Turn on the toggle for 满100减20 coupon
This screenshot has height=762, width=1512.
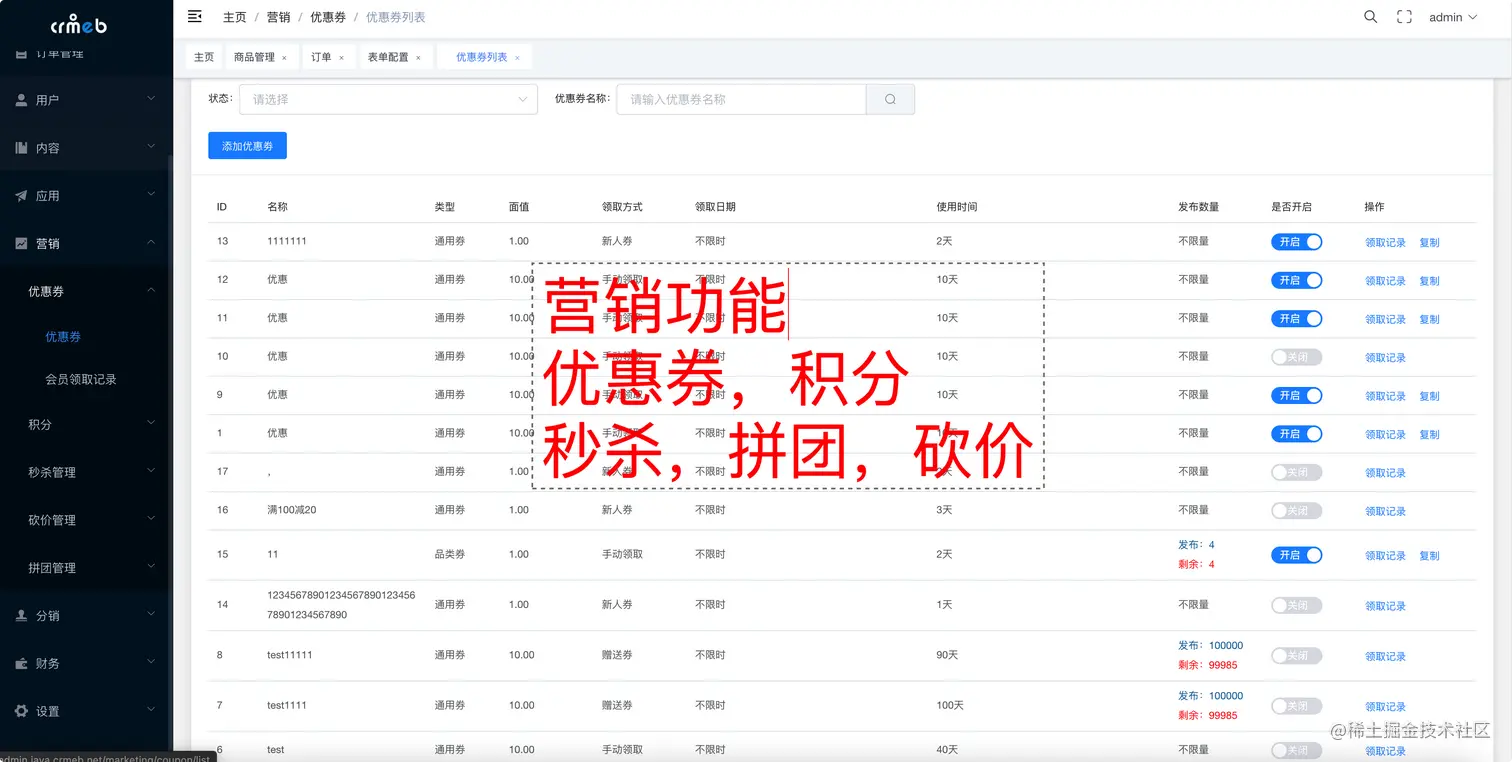tap(1296, 510)
